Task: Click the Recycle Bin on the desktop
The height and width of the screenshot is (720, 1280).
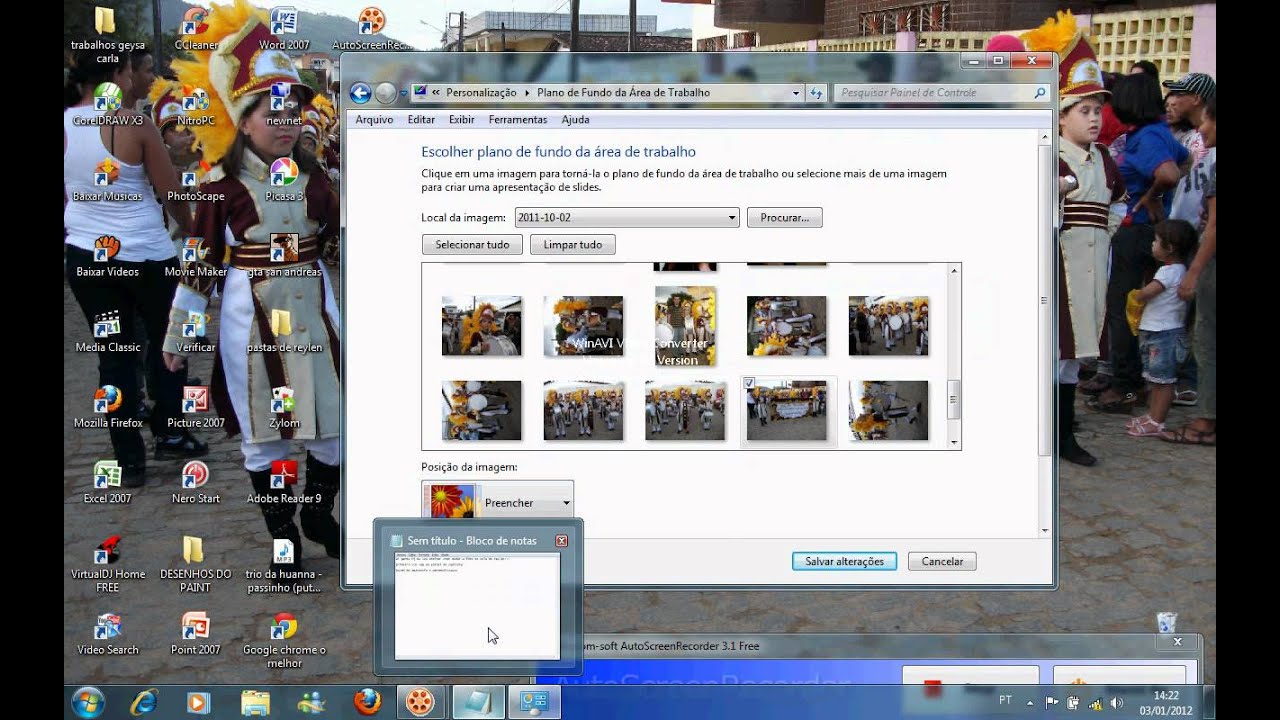Action: pos(1167,622)
